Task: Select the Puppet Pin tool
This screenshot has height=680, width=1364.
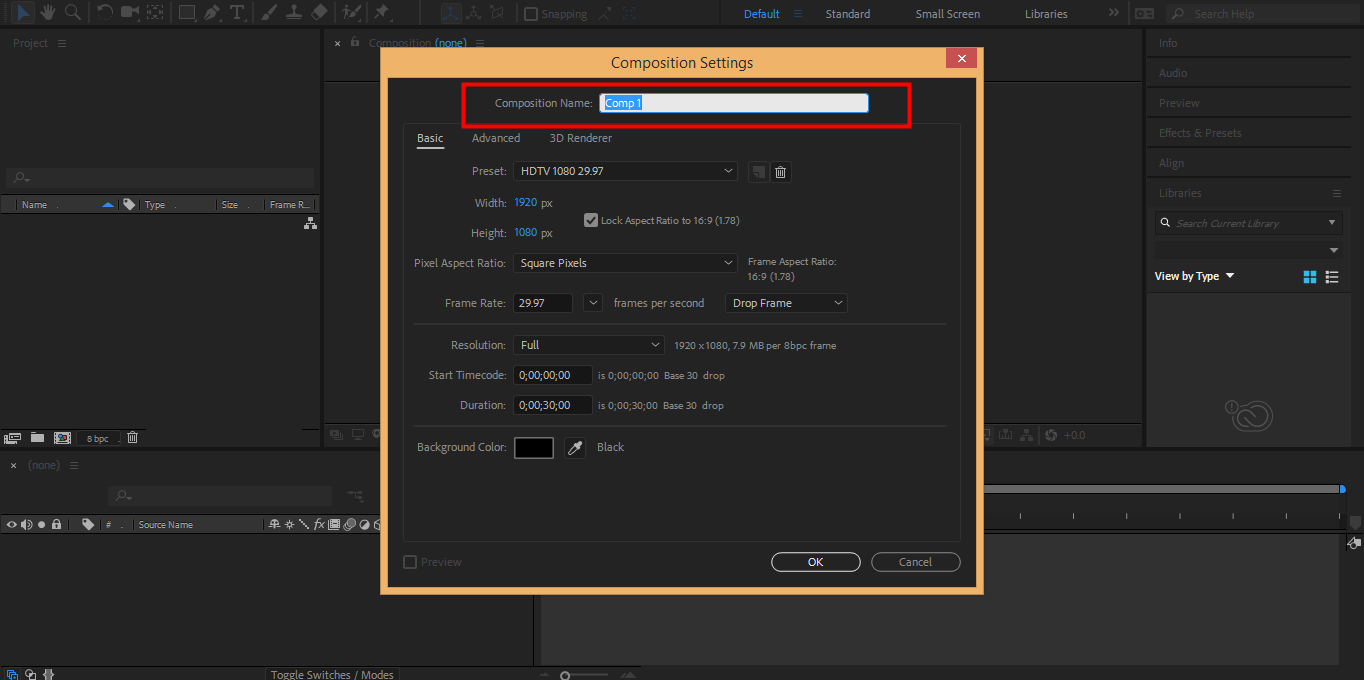Action: (382, 13)
